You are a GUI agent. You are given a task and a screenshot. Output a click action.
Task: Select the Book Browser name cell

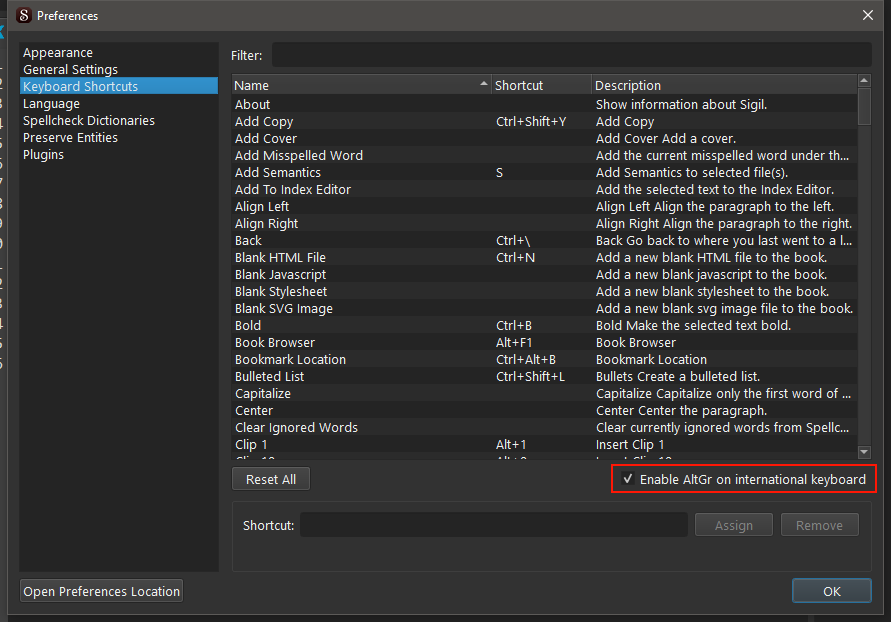click(x=361, y=343)
